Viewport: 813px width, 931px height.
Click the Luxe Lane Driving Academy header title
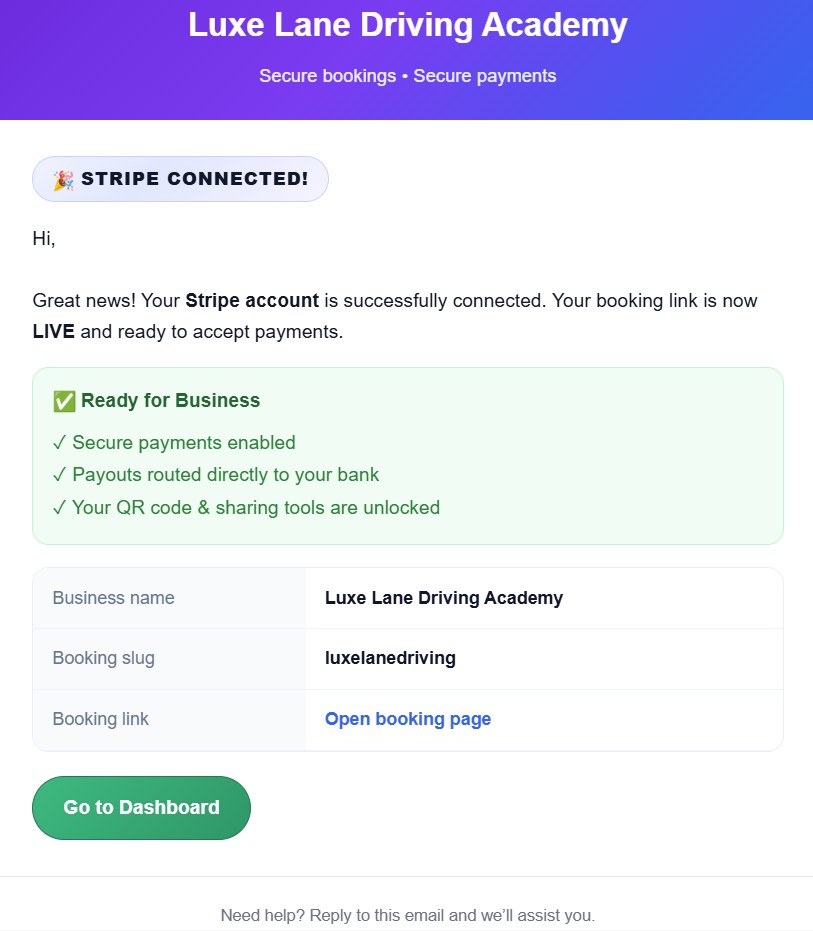[x=406, y=25]
